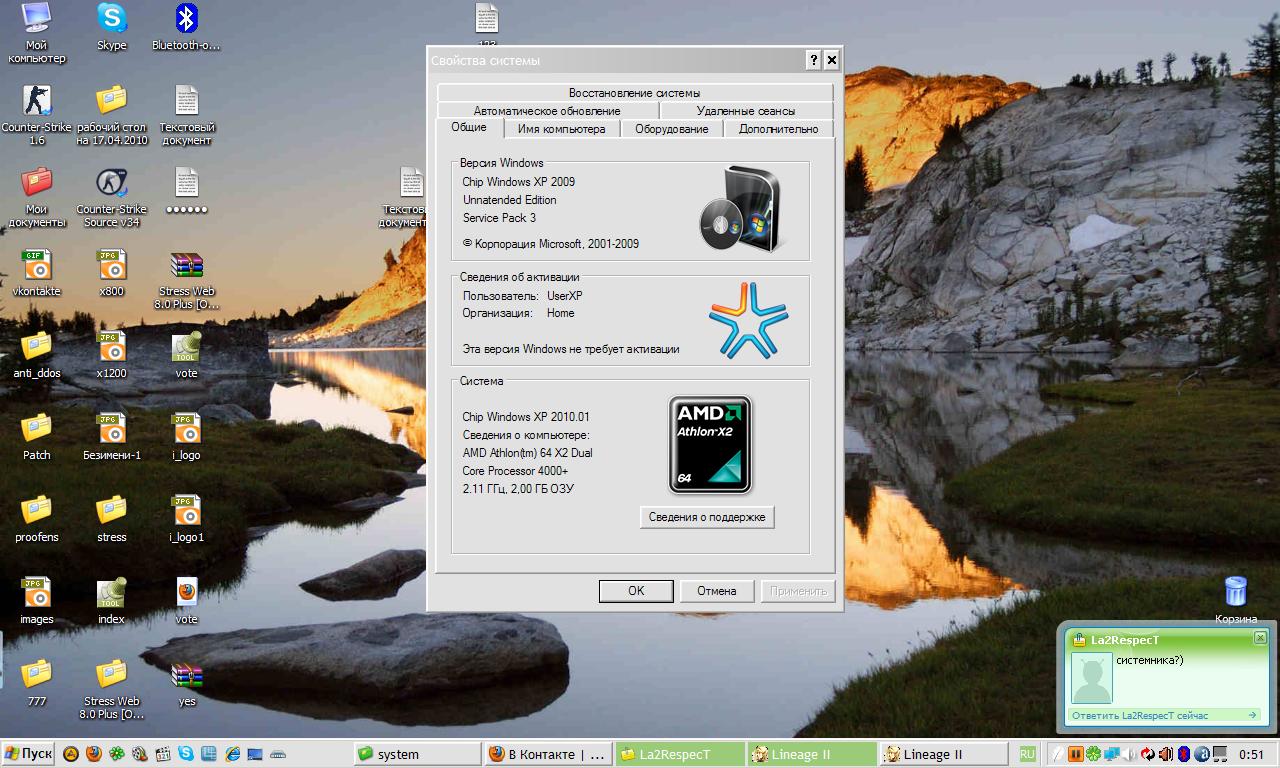Close the La2RespecT message popup
This screenshot has height=768, width=1280.
[1260, 638]
